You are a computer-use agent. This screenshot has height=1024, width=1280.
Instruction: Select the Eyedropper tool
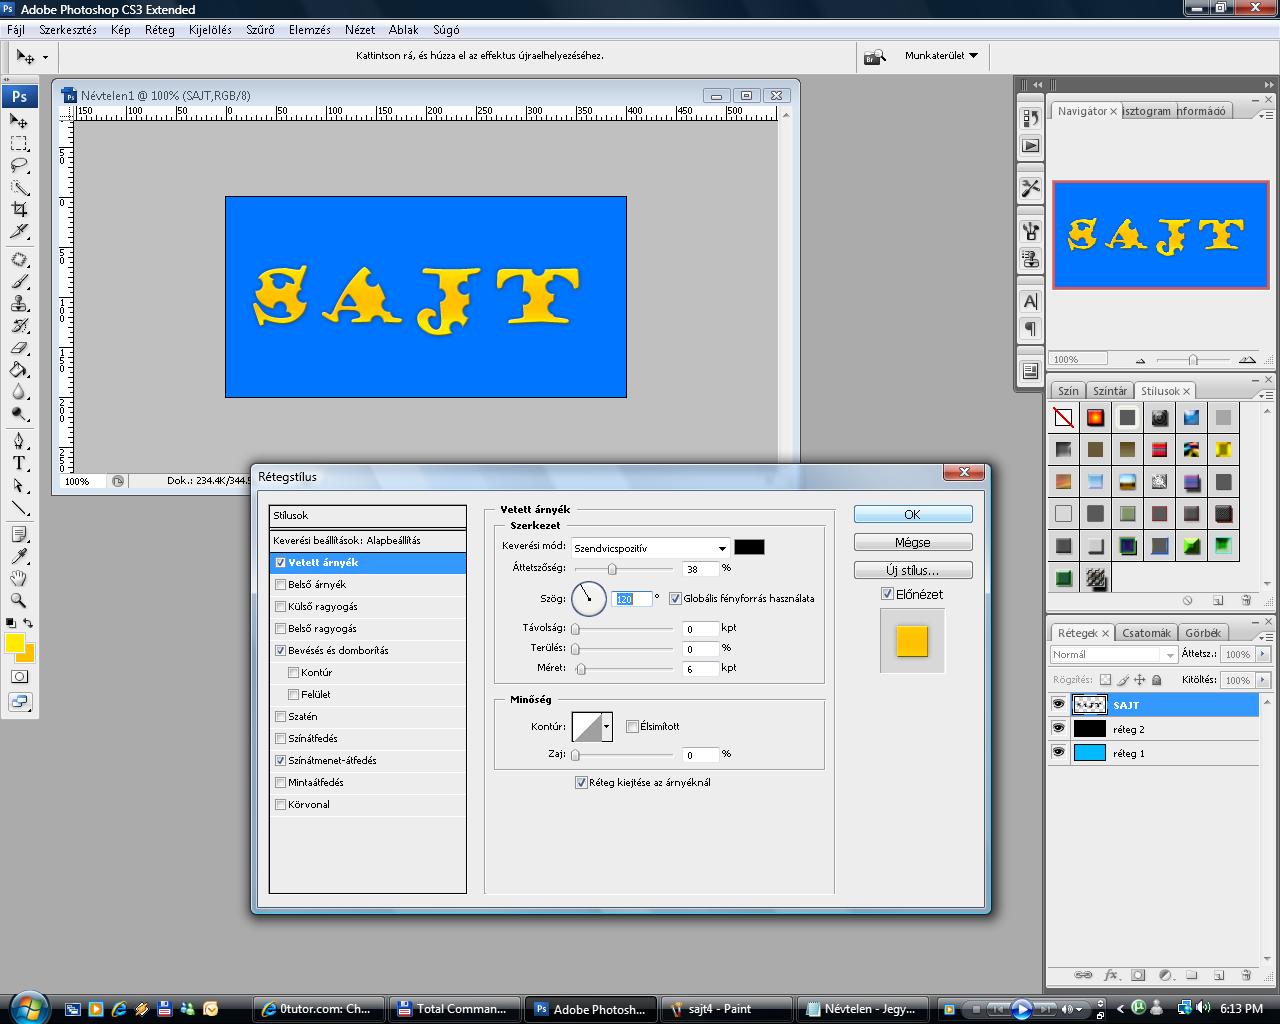(19, 556)
